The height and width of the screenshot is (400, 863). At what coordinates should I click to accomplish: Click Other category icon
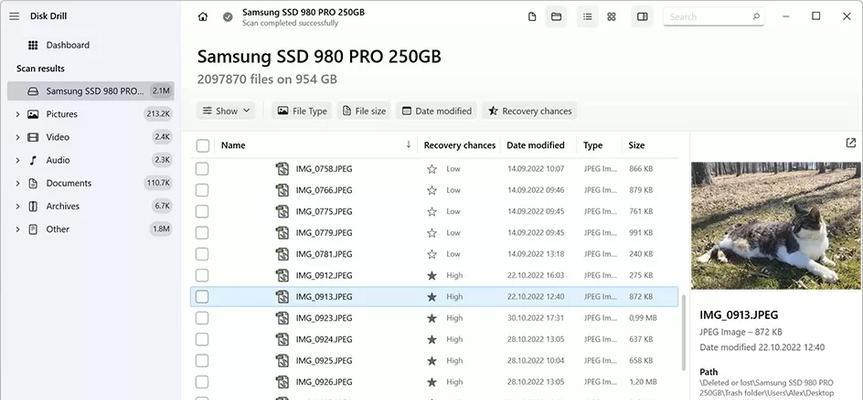(x=33, y=229)
